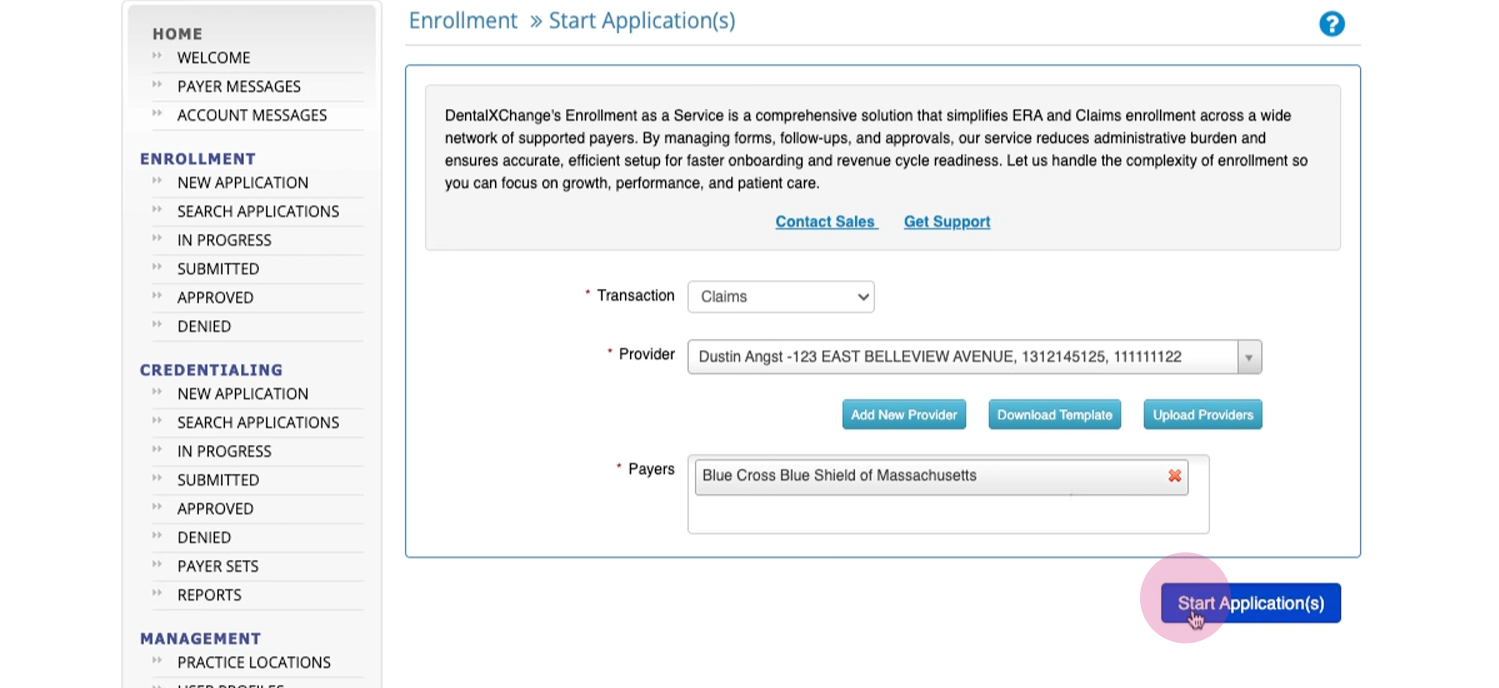Click the Enrollment breadcrumb link

pyautogui.click(x=463, y=21)
